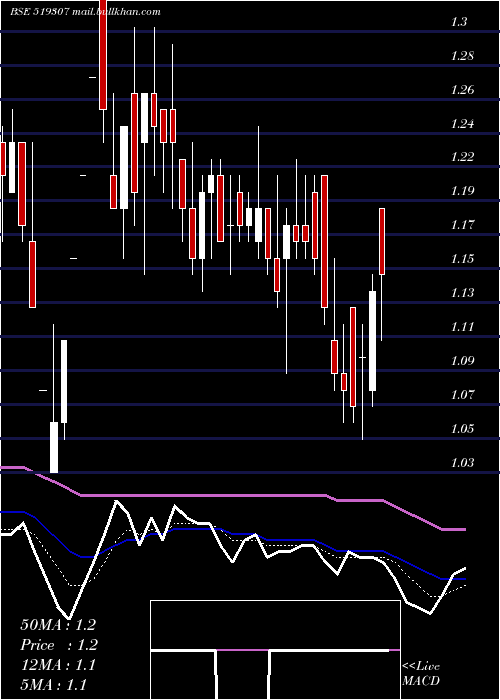Click the 1.28 price axis label
Image resolution: width=500 pixels, height=700 pixels.
pos(462,56)
